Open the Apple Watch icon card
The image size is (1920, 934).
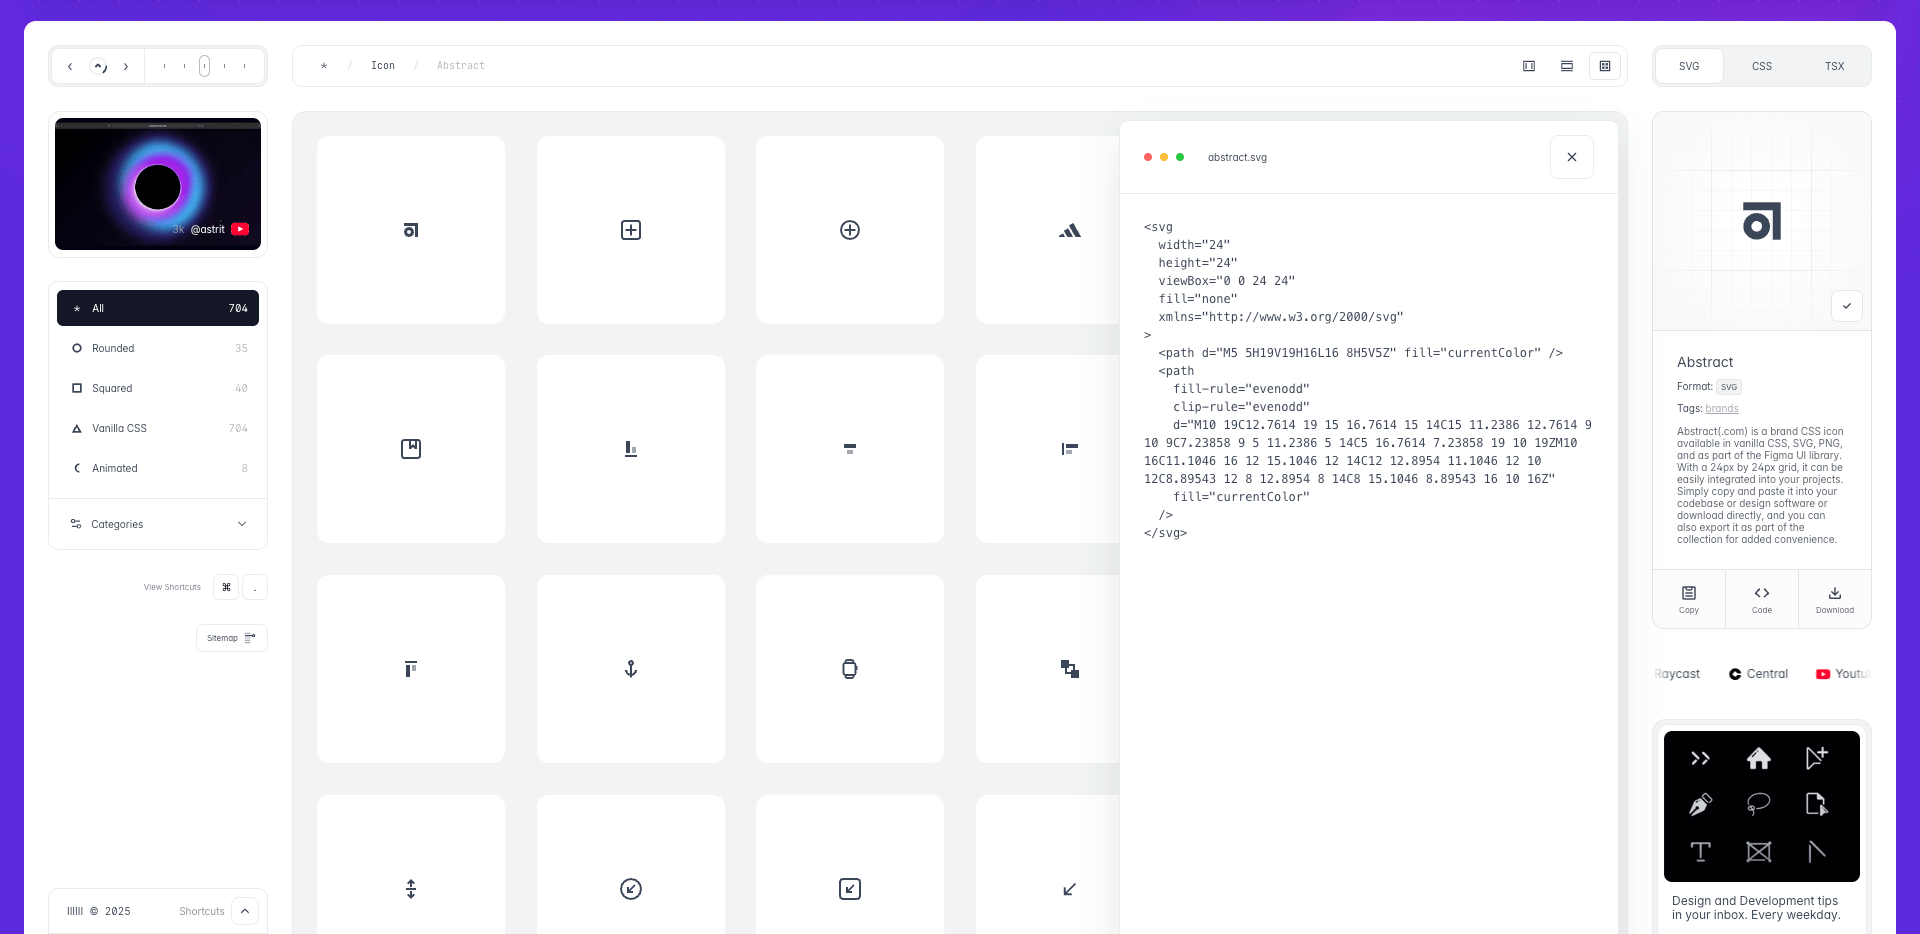coord(850,669)
